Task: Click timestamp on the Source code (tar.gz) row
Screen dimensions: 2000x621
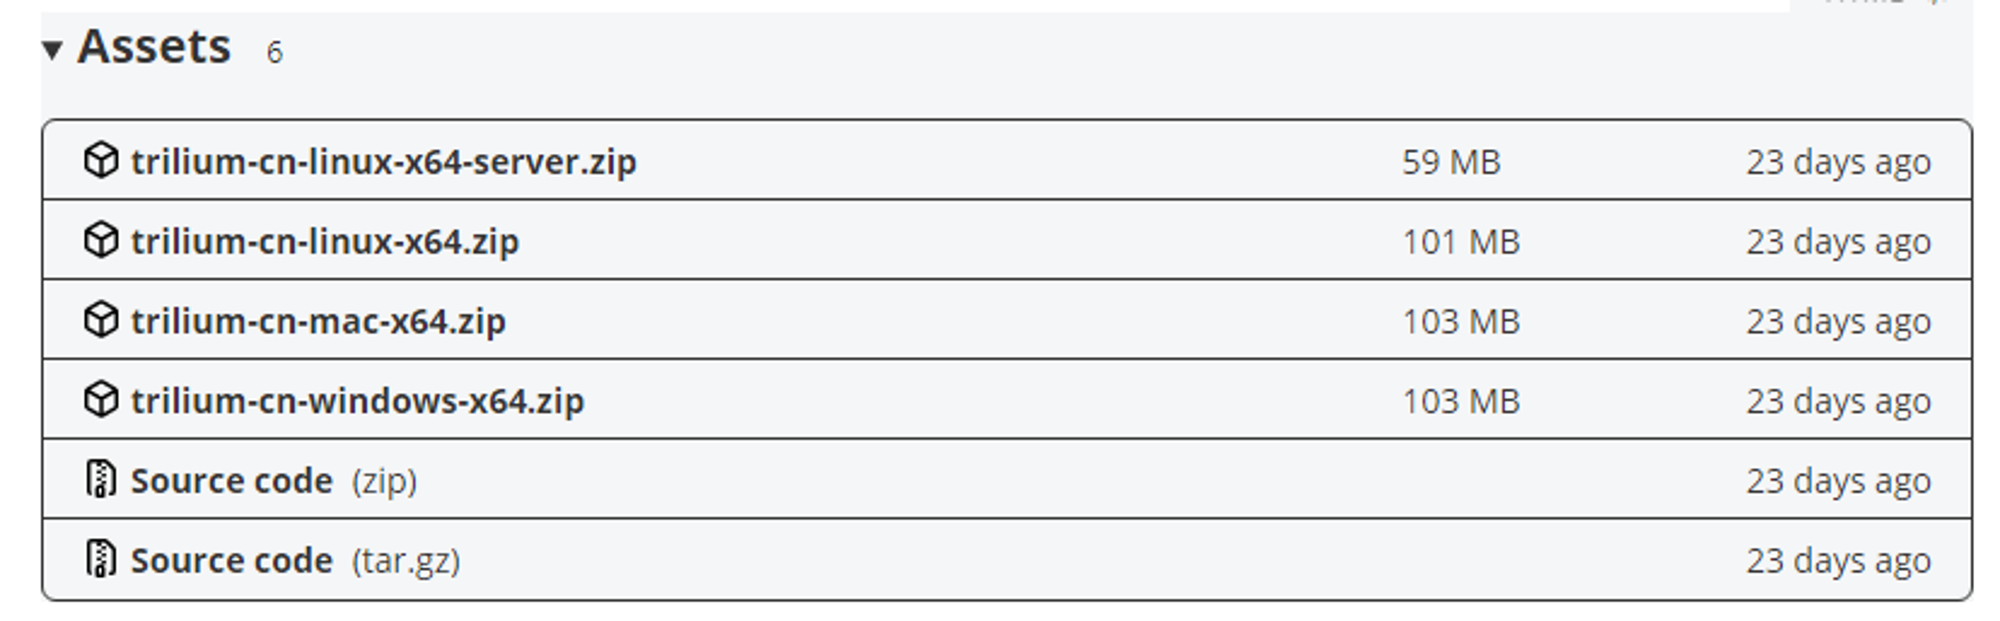Action: pyautogui.click(x=1838, y=561)
